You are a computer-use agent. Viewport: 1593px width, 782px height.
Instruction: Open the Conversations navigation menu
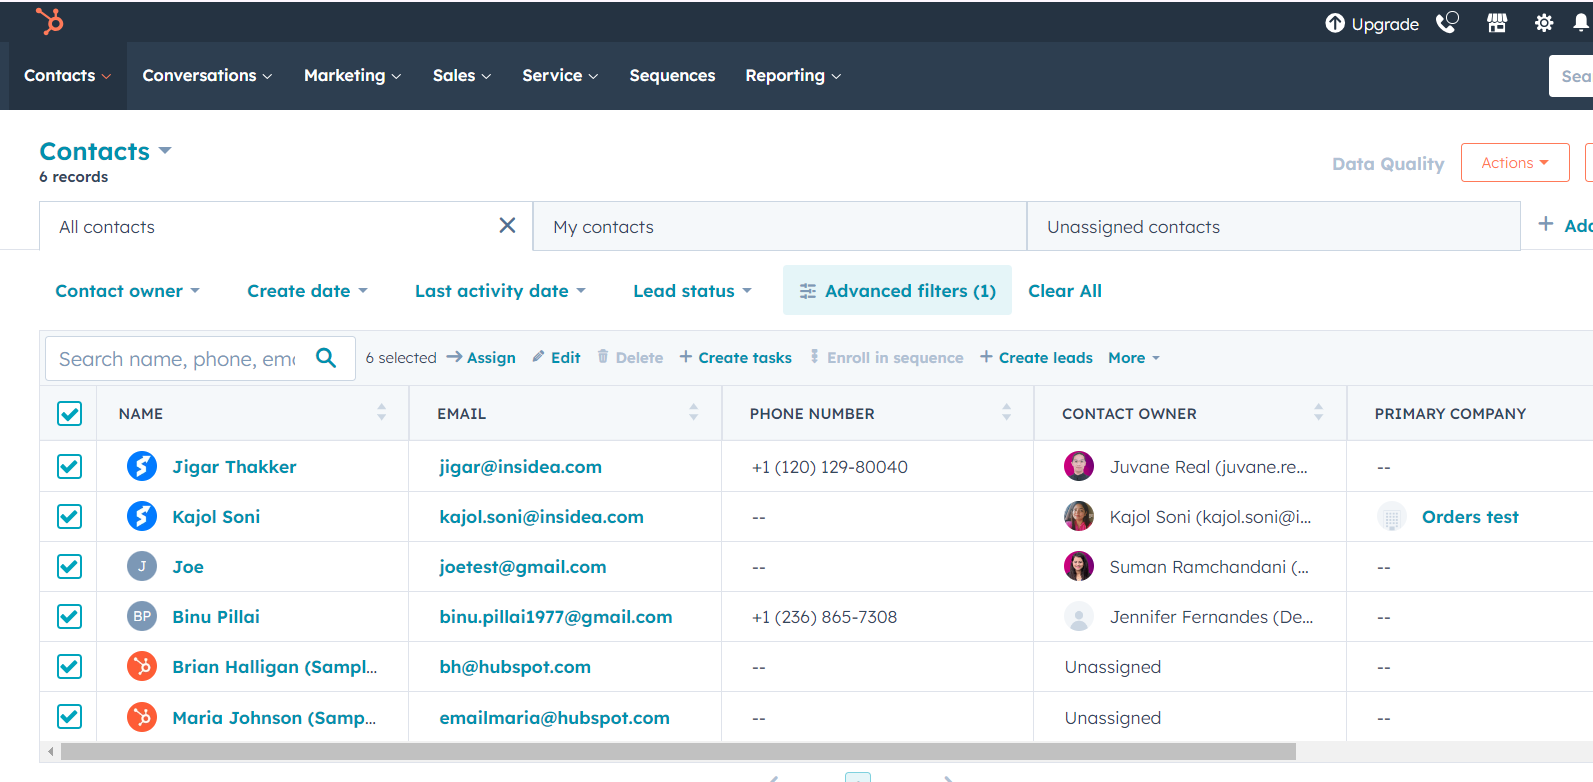207,76
